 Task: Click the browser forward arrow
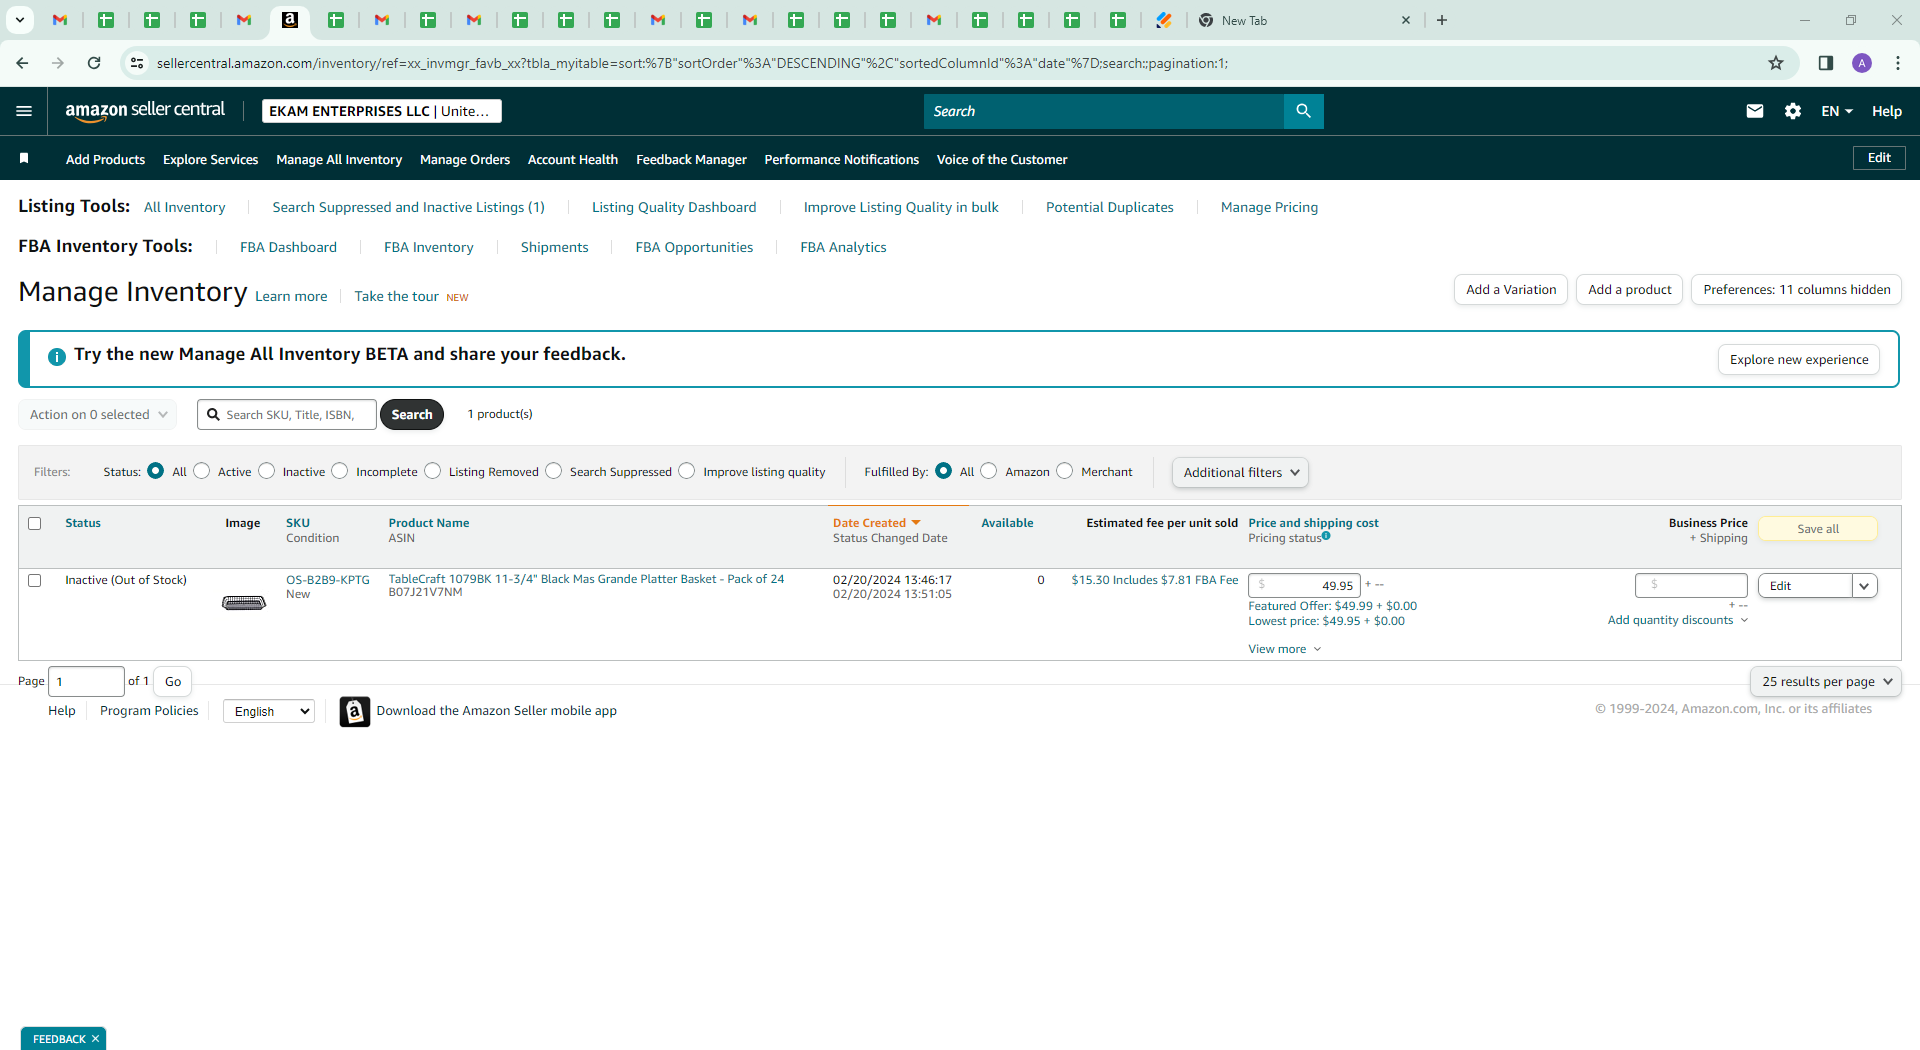click(x=58, y=63)
